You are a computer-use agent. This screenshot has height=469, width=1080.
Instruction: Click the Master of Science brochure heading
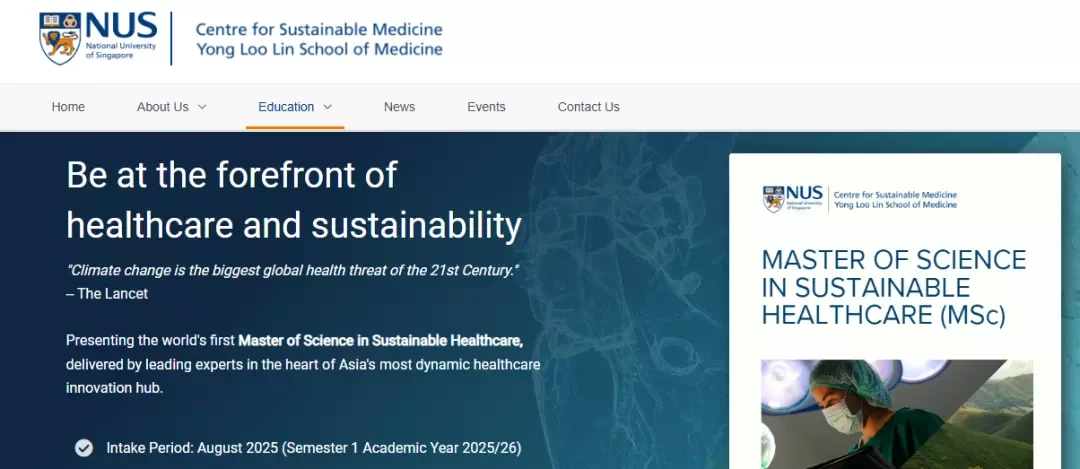point(894,287)
